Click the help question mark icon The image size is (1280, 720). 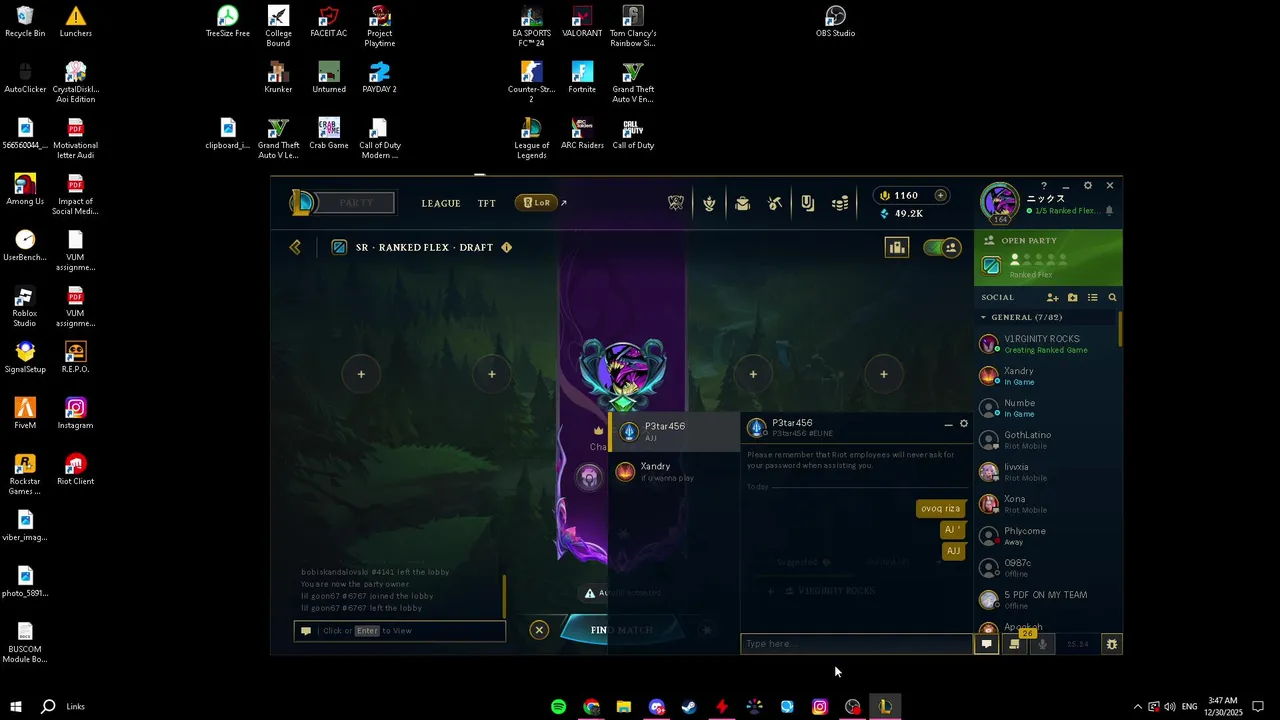(1043, 186)
